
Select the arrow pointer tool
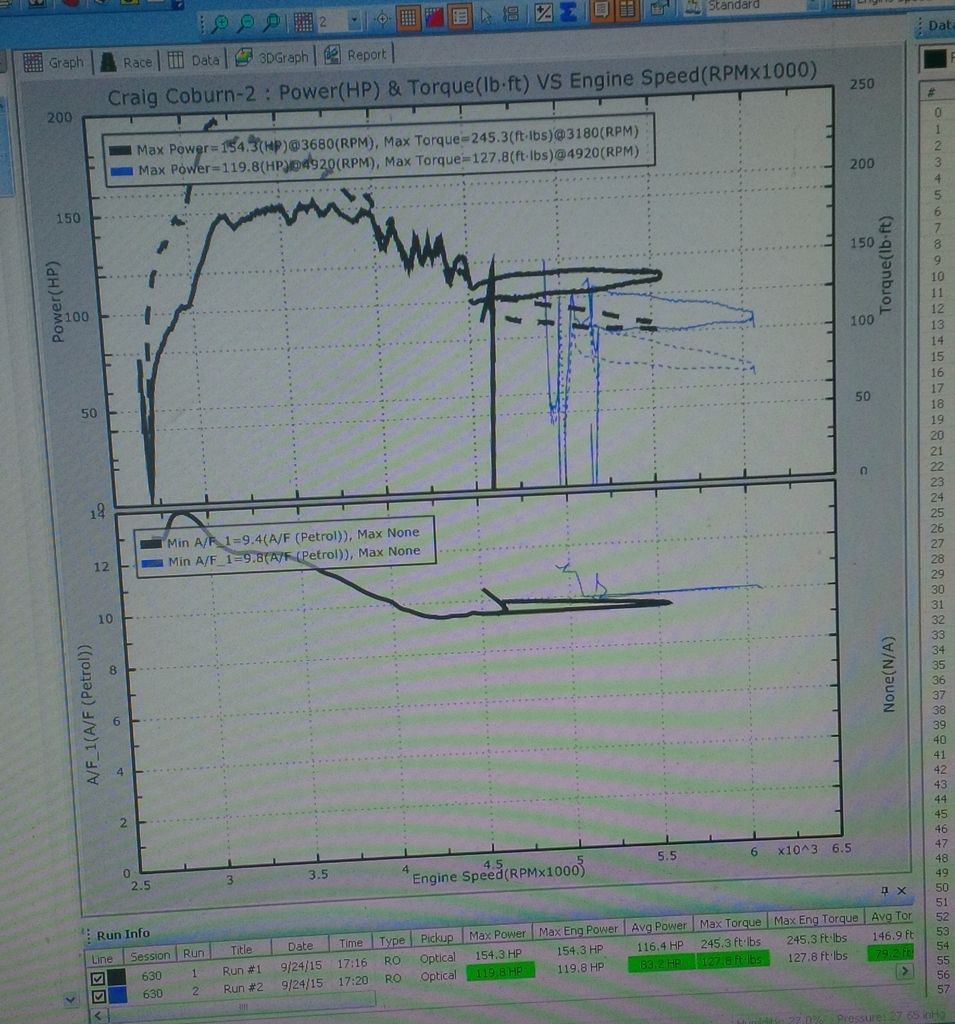click(486, 15)
